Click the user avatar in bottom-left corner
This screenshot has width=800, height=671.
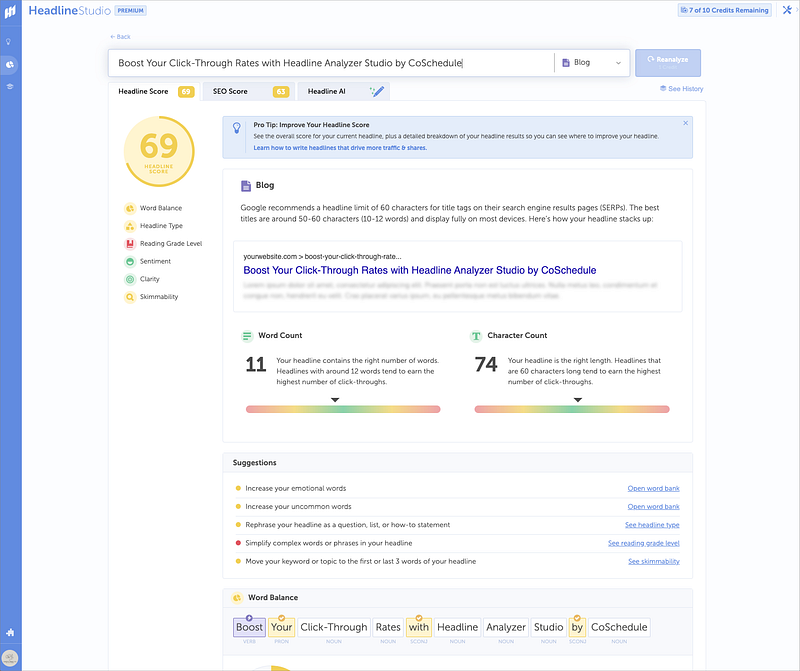[10, 657]
